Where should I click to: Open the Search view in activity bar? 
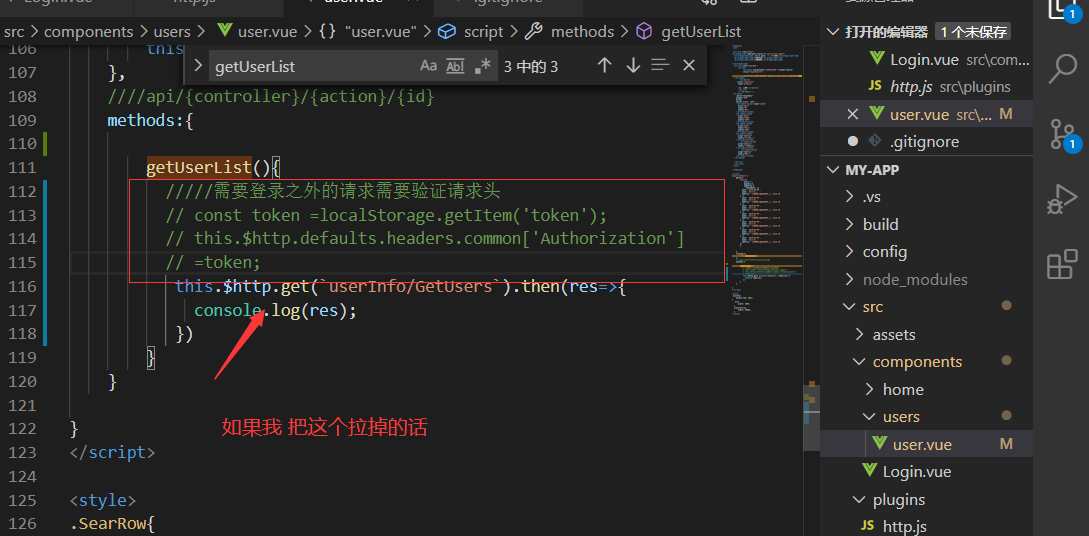point(1062,69)
